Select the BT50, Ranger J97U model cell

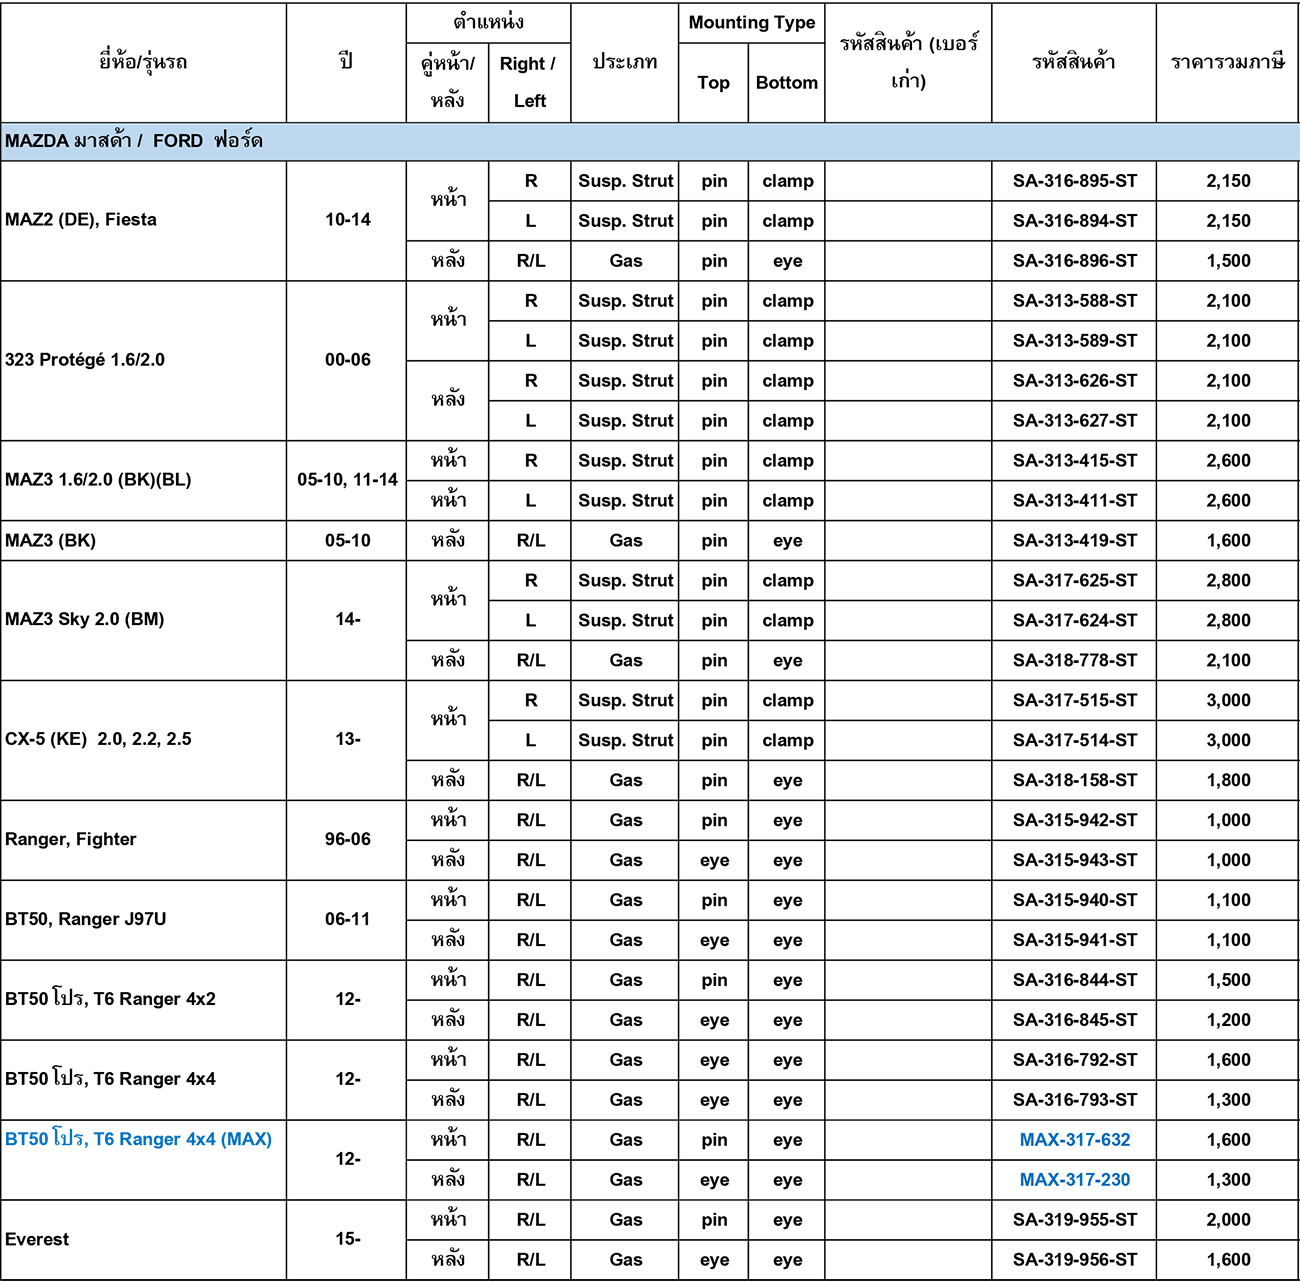[x=143, y=920]
